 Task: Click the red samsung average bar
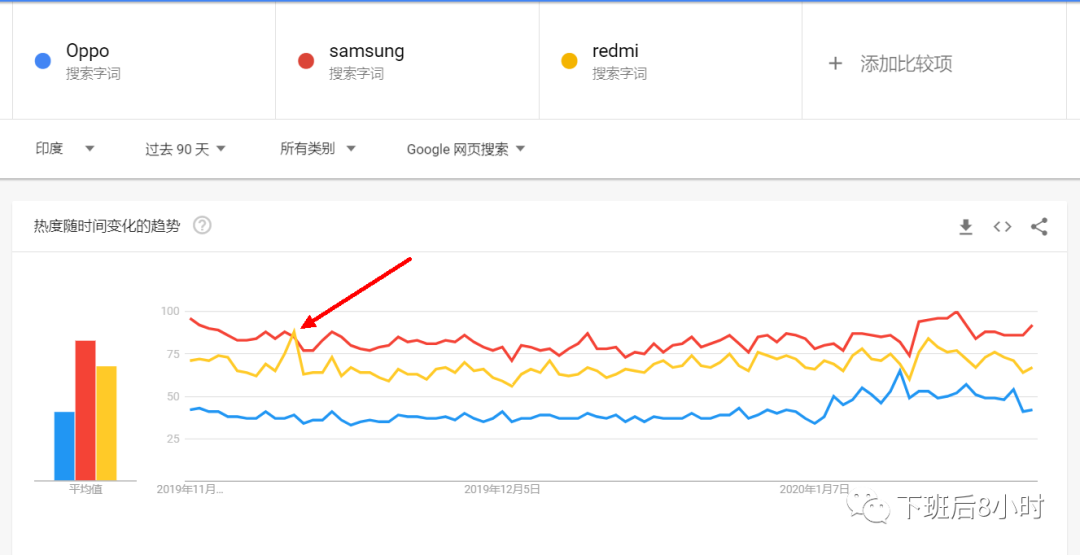(85, 410)
